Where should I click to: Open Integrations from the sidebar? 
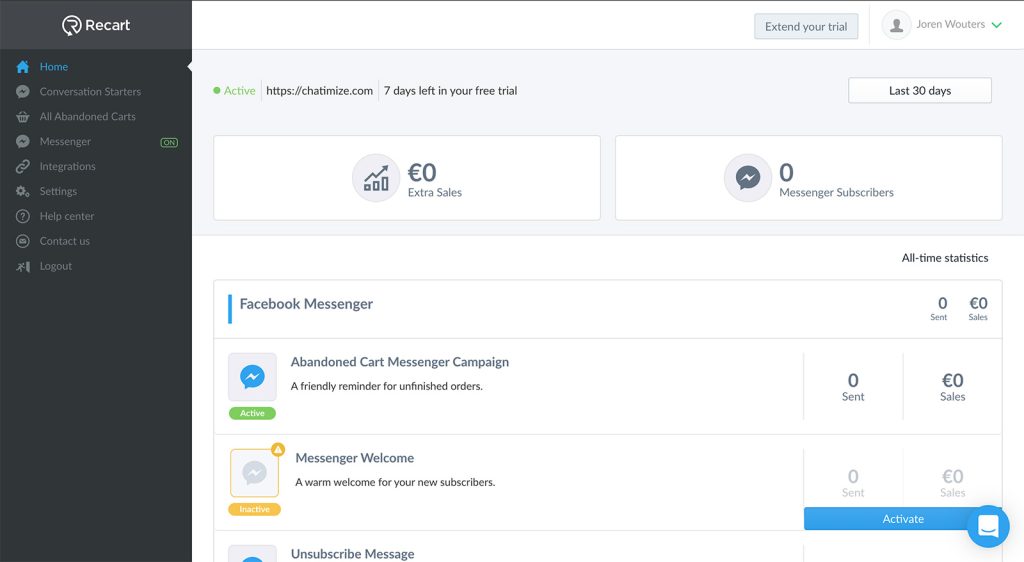click(x=67, y=167)
